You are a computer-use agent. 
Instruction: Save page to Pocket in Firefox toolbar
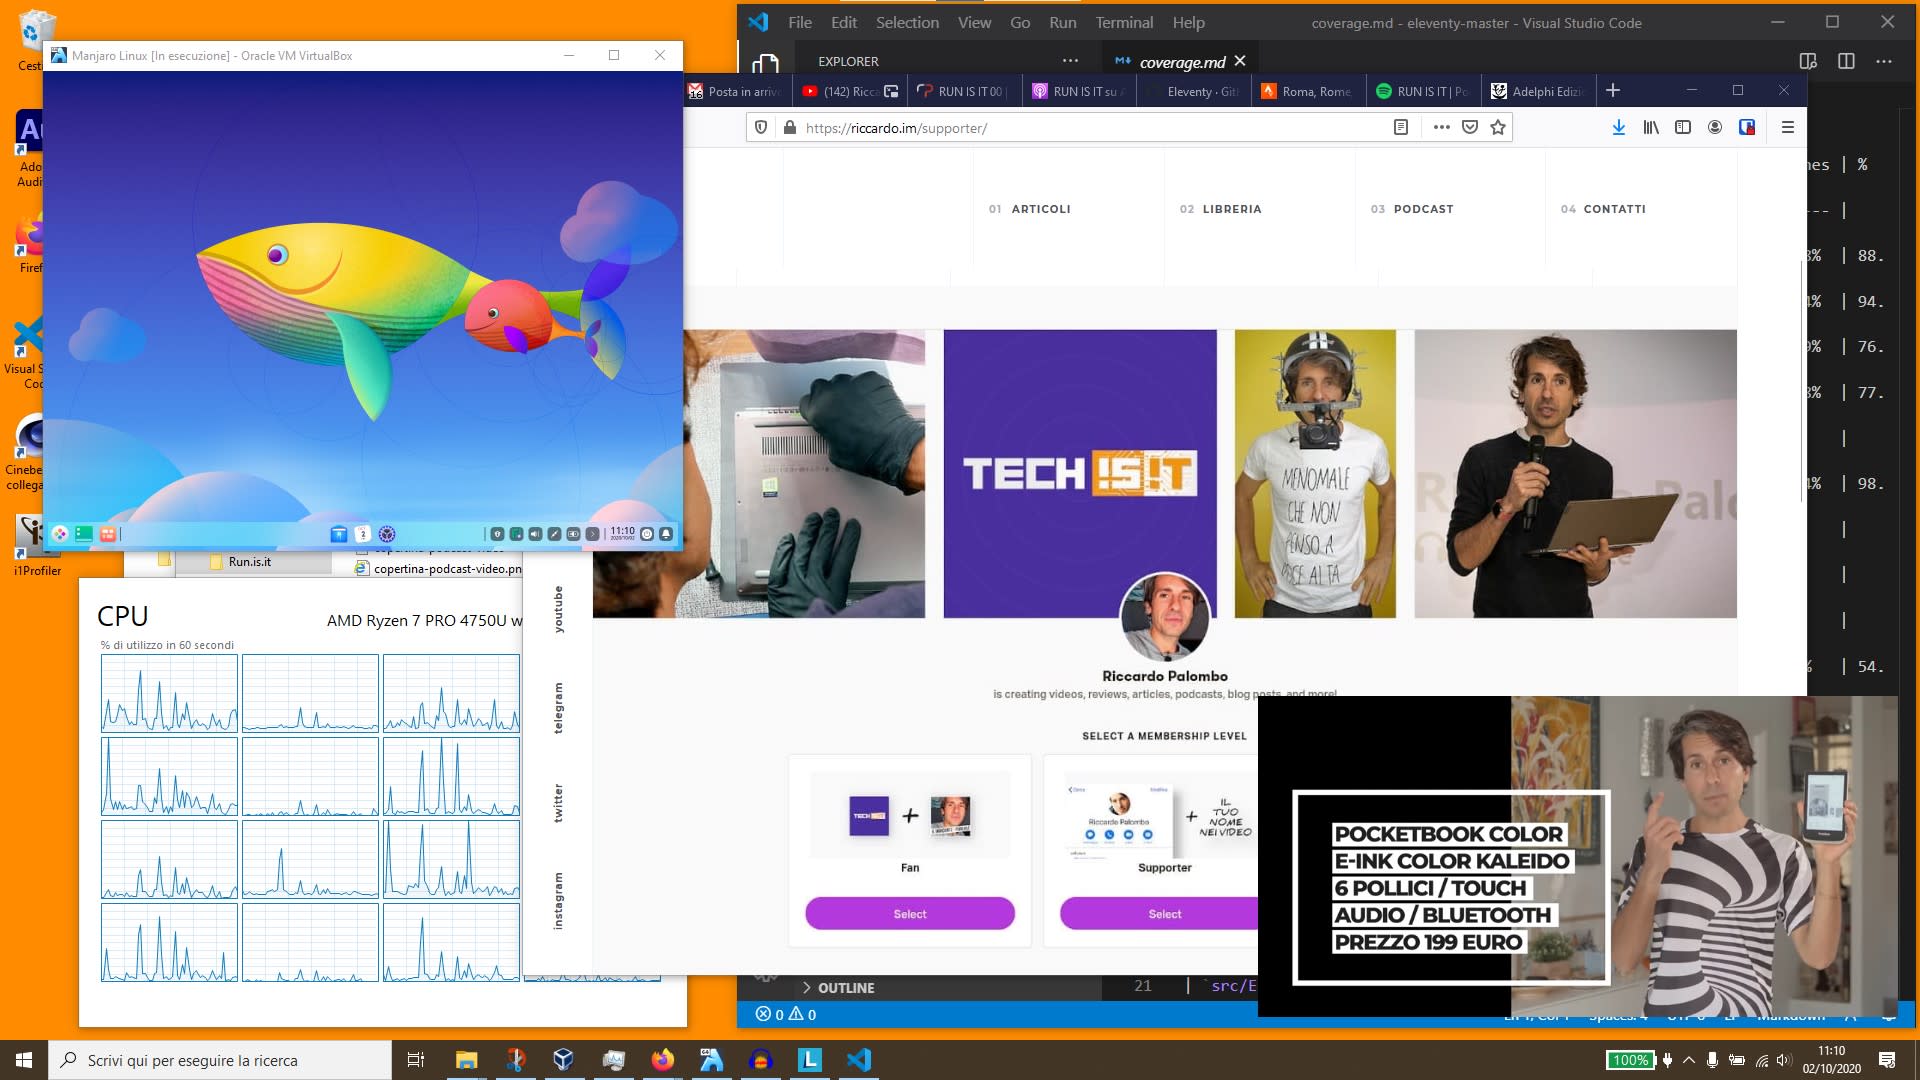pos(1470,128)
